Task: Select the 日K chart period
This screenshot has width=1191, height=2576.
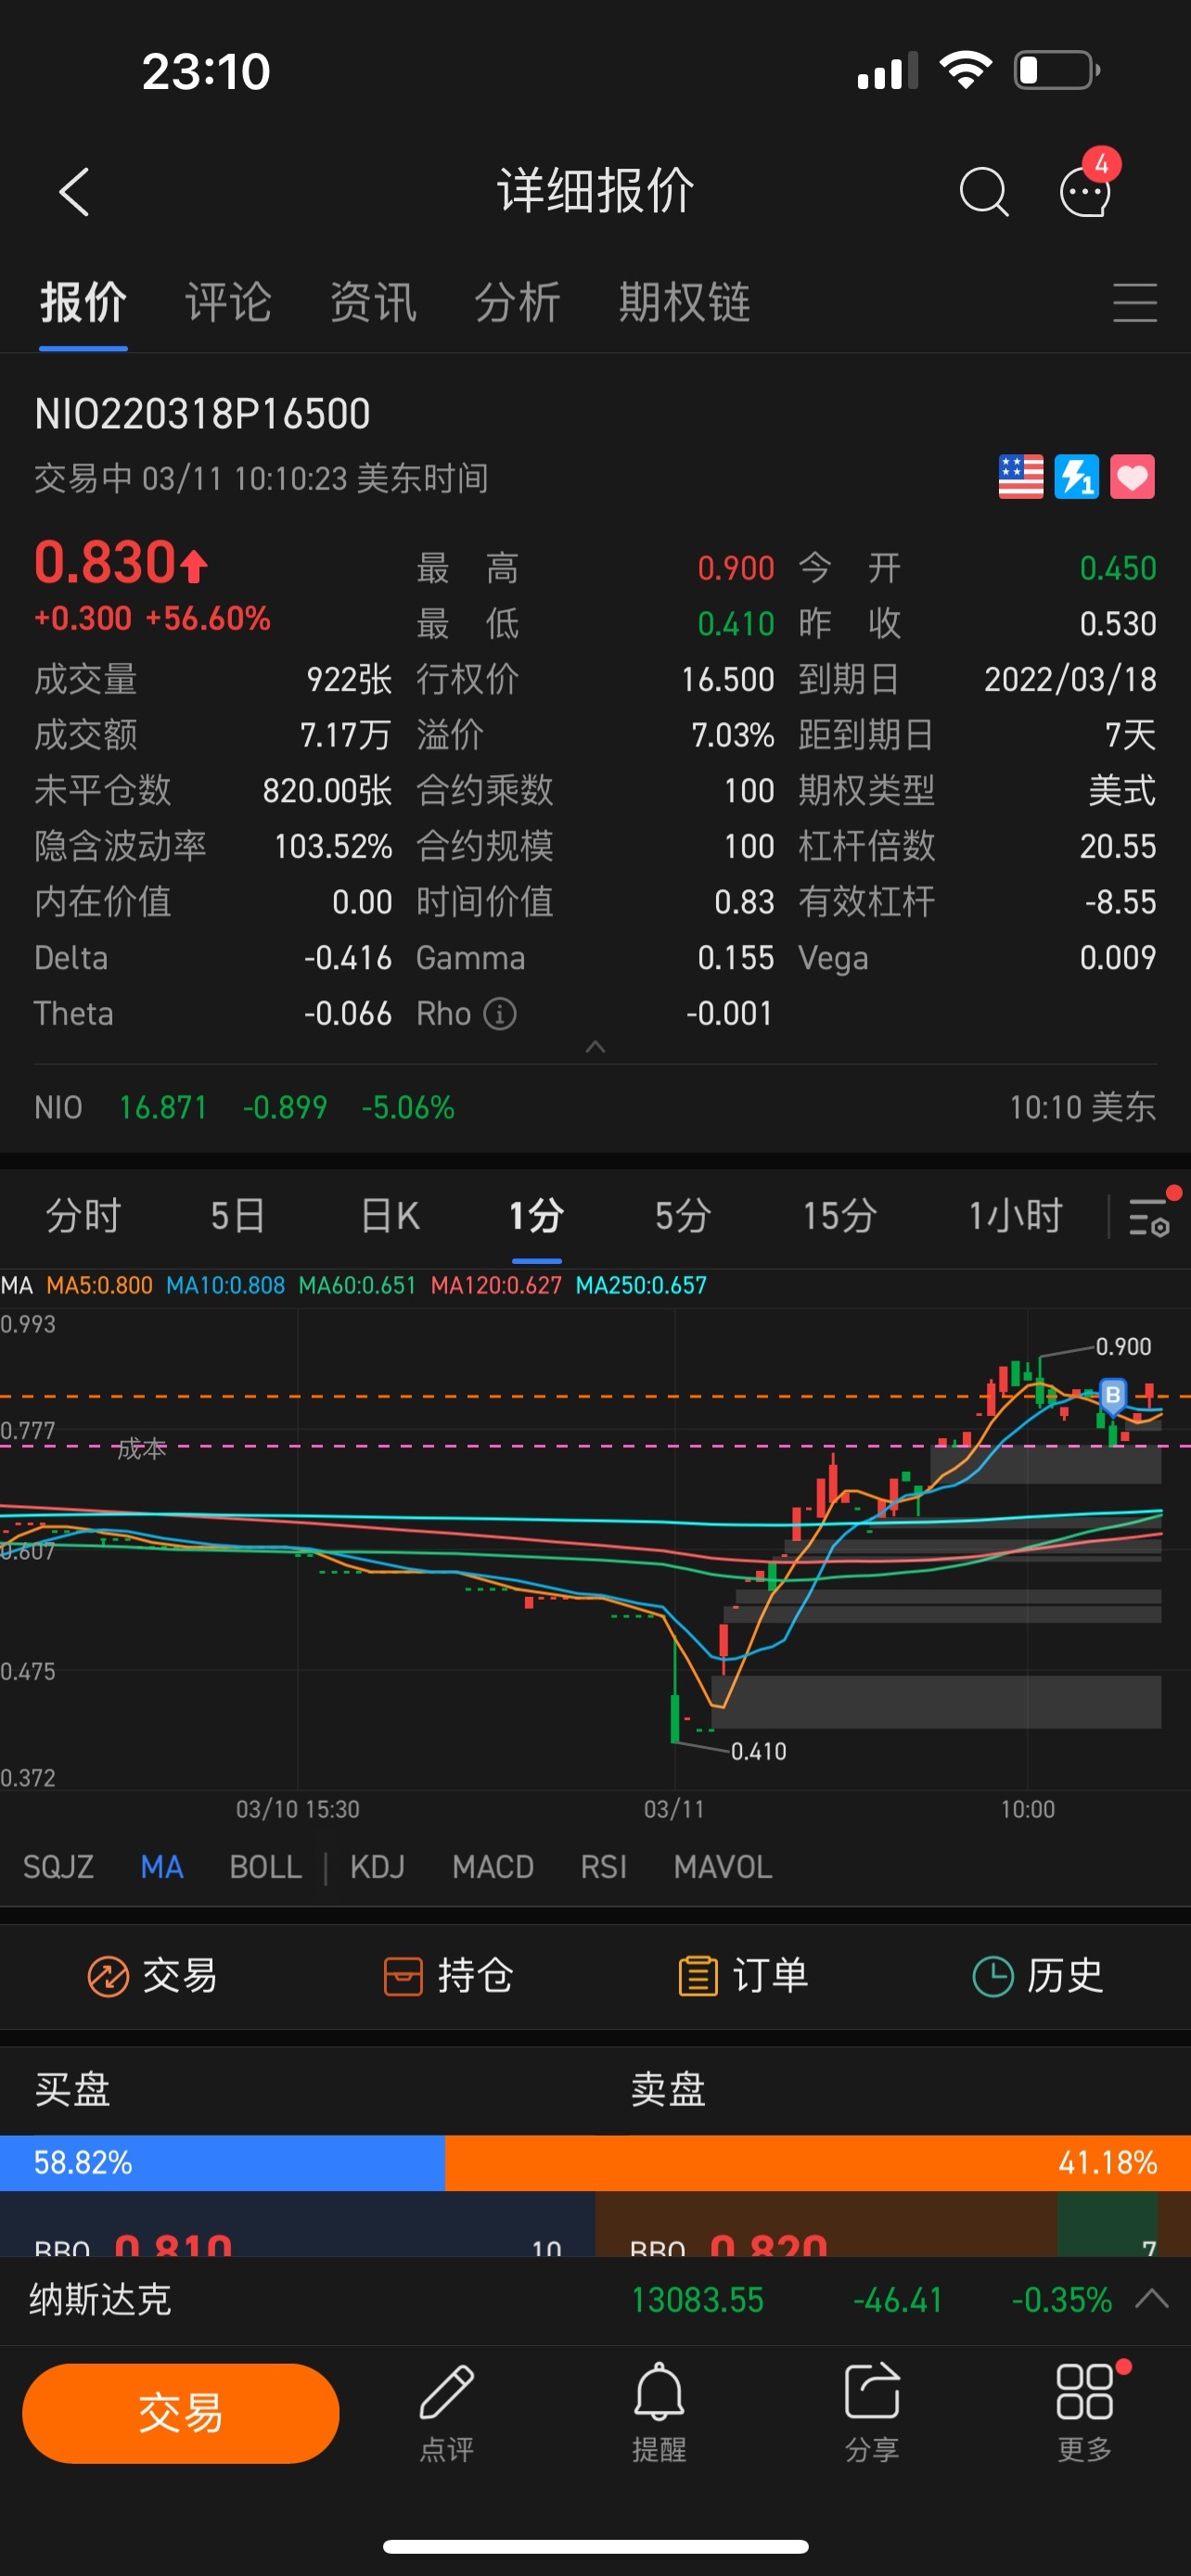Action: point(390,1216)
